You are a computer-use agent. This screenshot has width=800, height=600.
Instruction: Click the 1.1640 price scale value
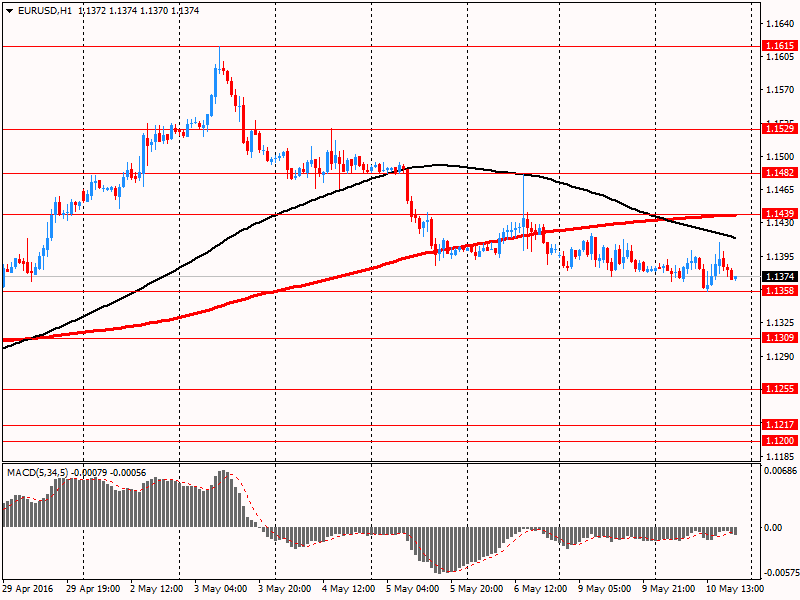(781, 23)
